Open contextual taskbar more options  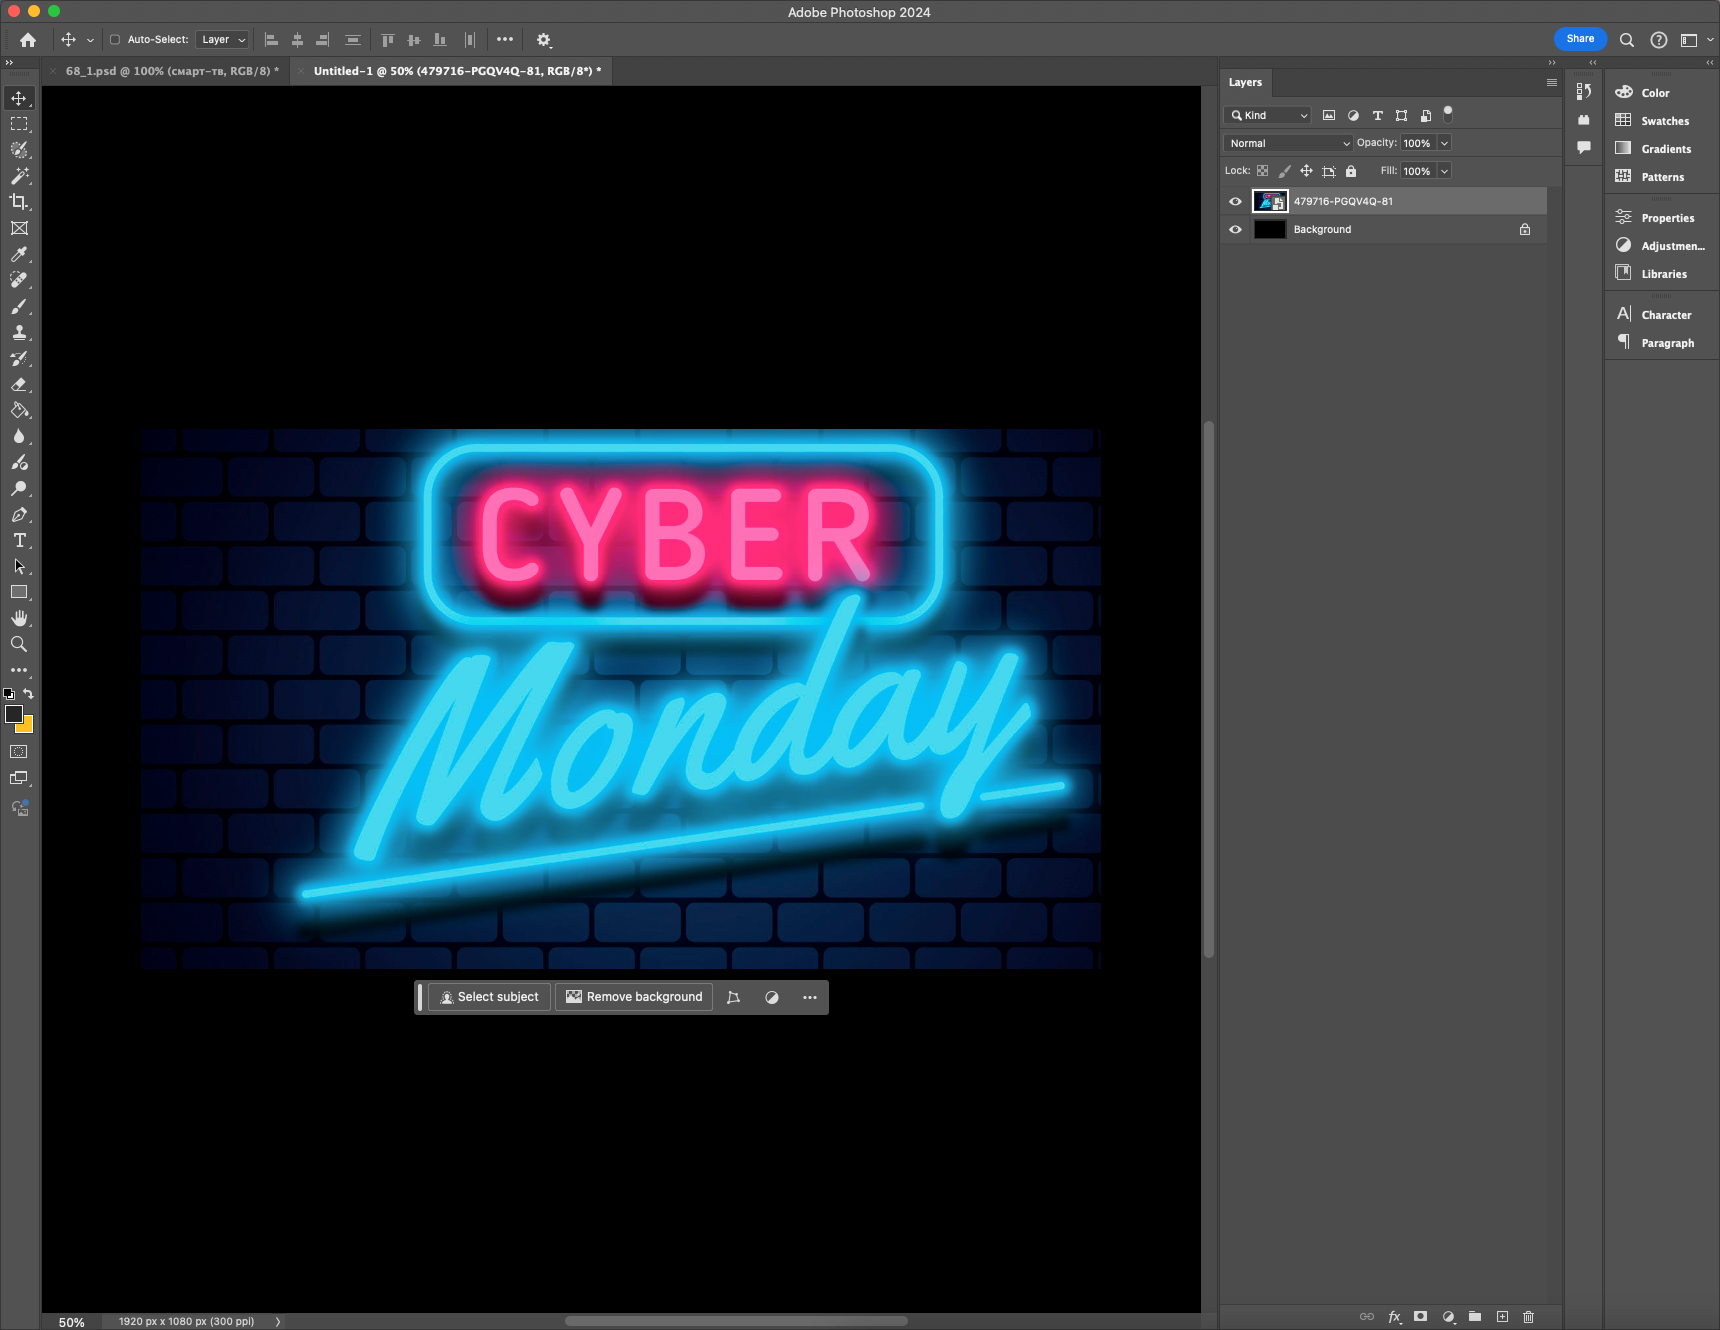[x=810, y=997]
